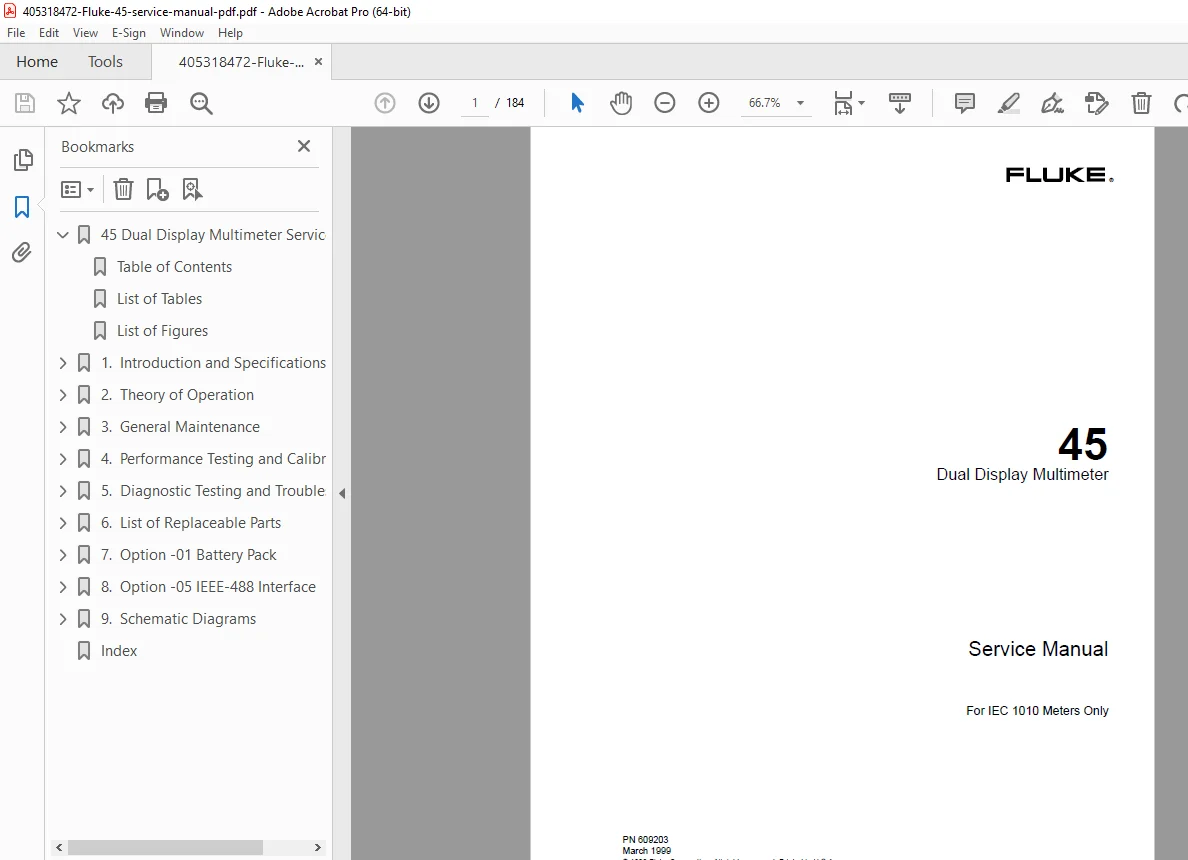Image resolution: width=1188 pixels, height=860 pixels.
Task: Open the File menu
Action: [16, 33]
